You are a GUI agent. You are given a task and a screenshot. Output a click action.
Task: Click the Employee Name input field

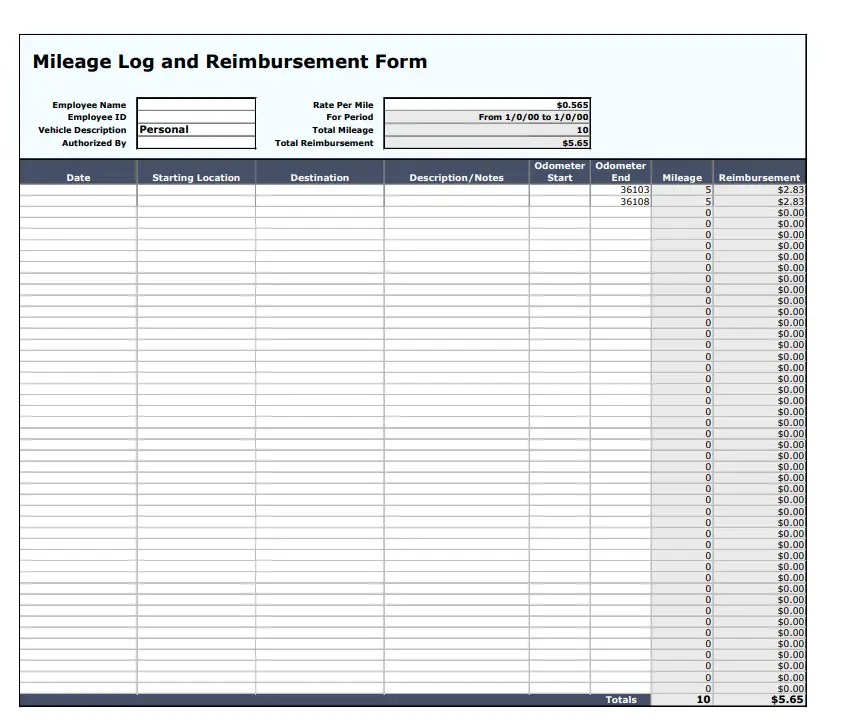[x=196, y=104]
